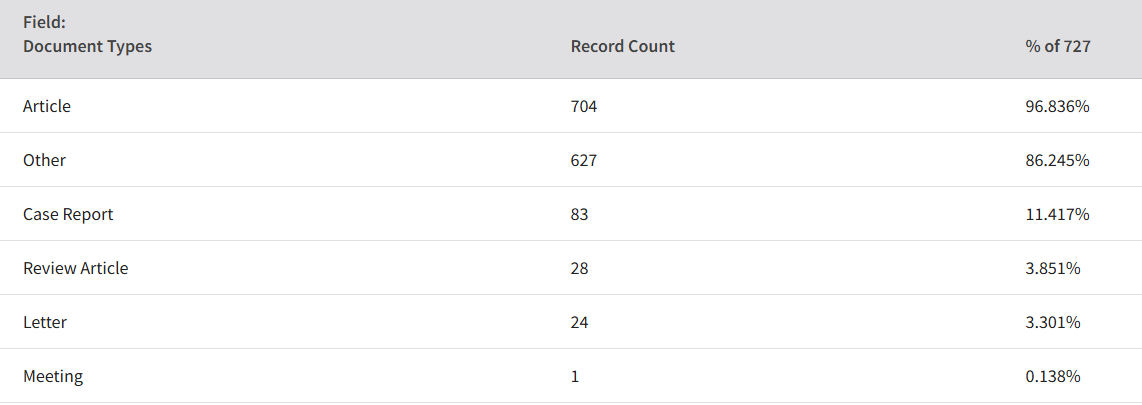Click the 86.245% percentage value
Image resolution: width=1142 pixels, height=405 pixels.
click(x=1057, y=160)
